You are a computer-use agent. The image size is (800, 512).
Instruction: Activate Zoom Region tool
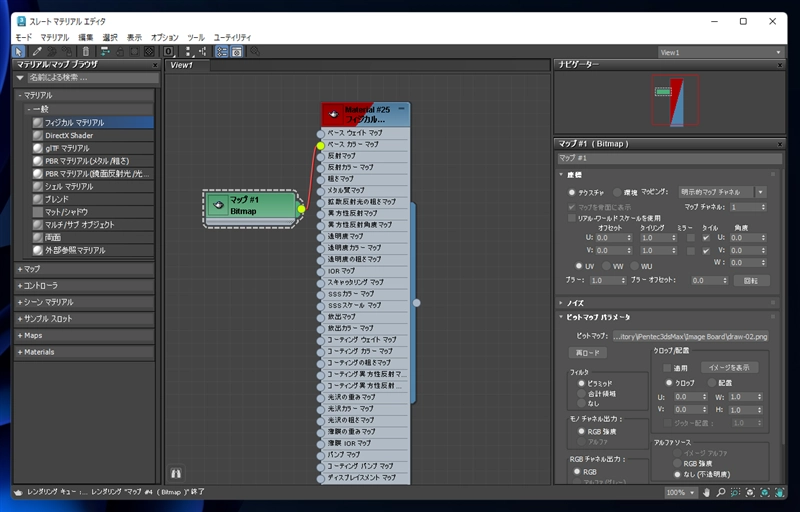pyautogui.click(x=735, y=493)
